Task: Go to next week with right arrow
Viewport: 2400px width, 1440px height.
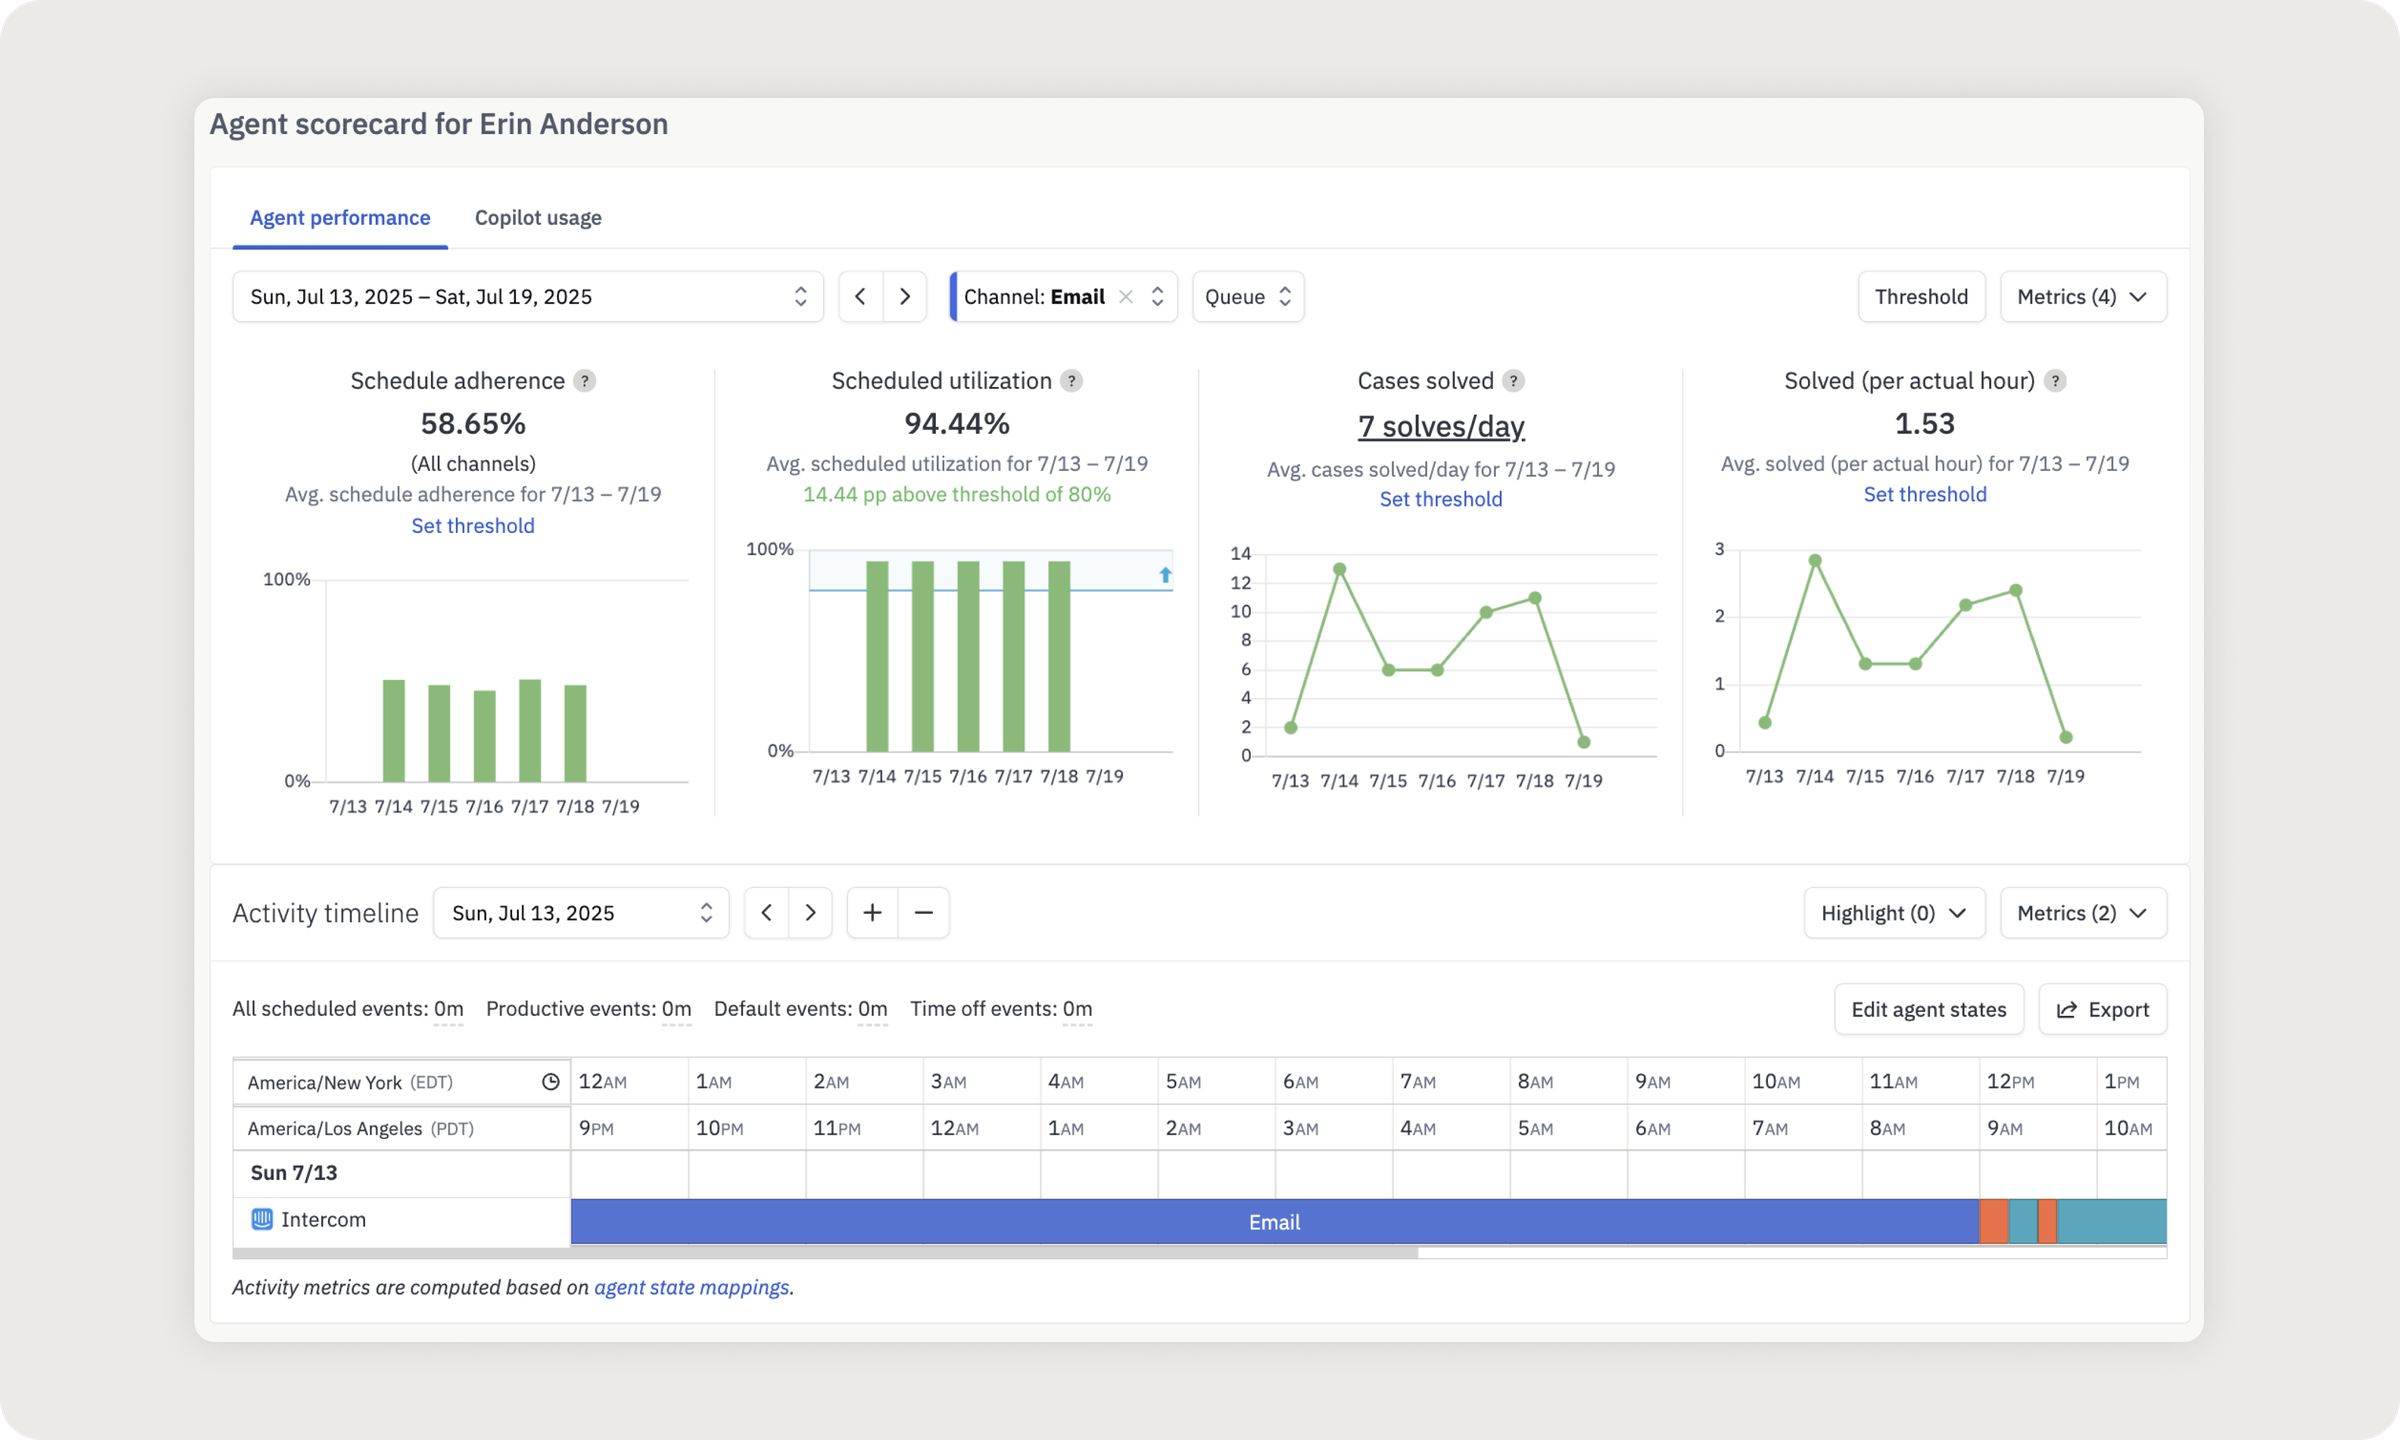Action: coord(905,297)
